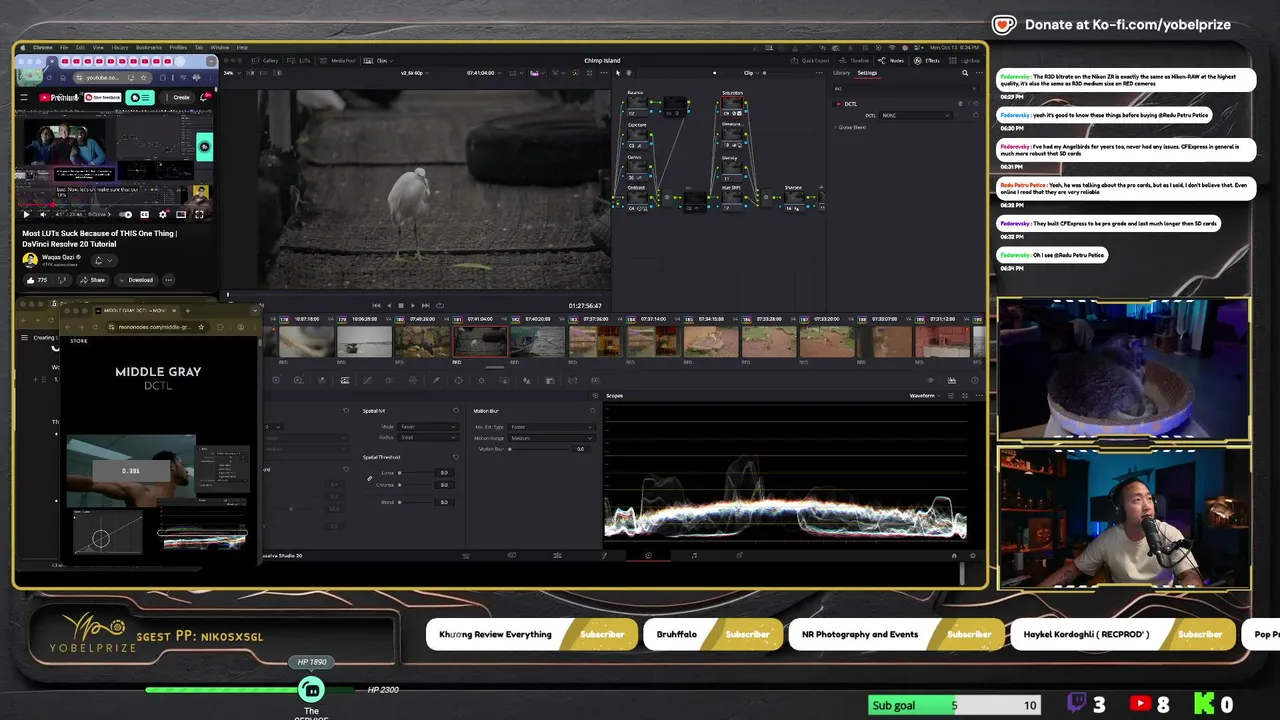Open the Chrome History menu
The width and height of the screenshot is (1280, 720).
tap(120, 47)
